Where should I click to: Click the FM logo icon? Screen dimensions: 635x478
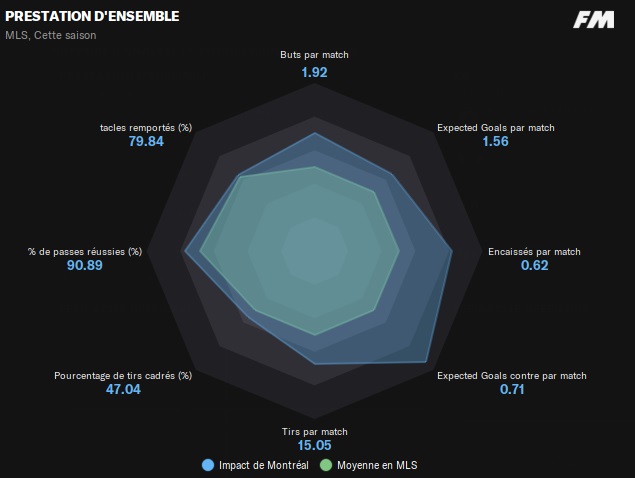(594, 20)
